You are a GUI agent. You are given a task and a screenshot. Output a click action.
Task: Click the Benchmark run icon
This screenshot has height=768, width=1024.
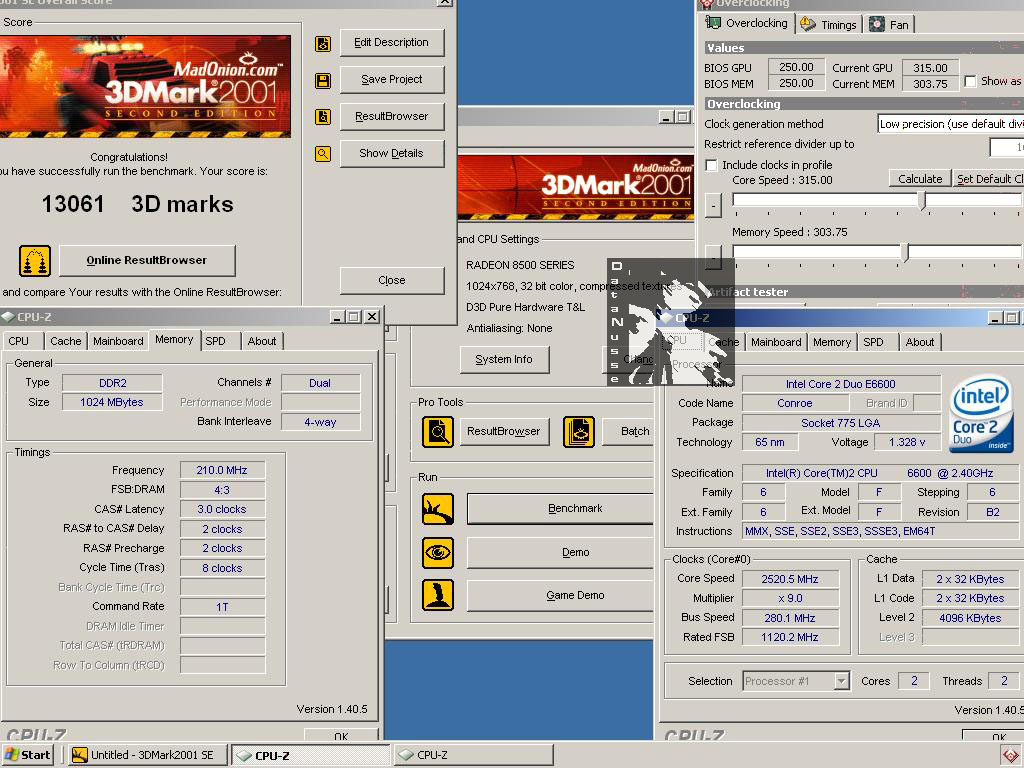(438, 509)
